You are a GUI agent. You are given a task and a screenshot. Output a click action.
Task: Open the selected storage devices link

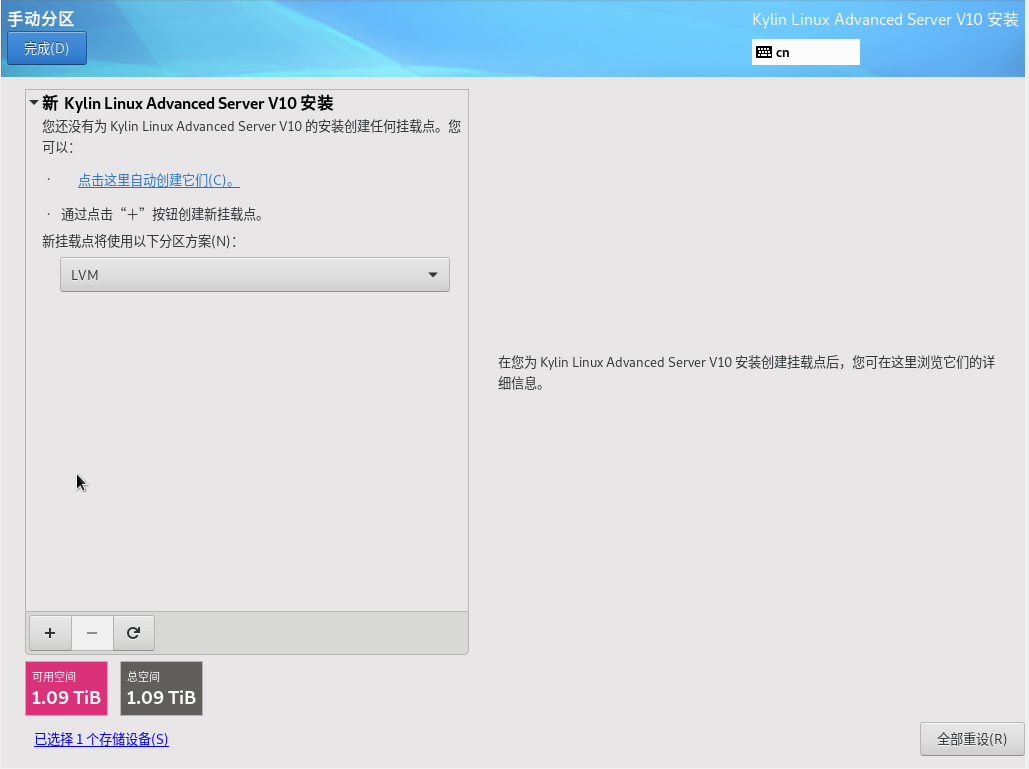[x=101, y=739]
